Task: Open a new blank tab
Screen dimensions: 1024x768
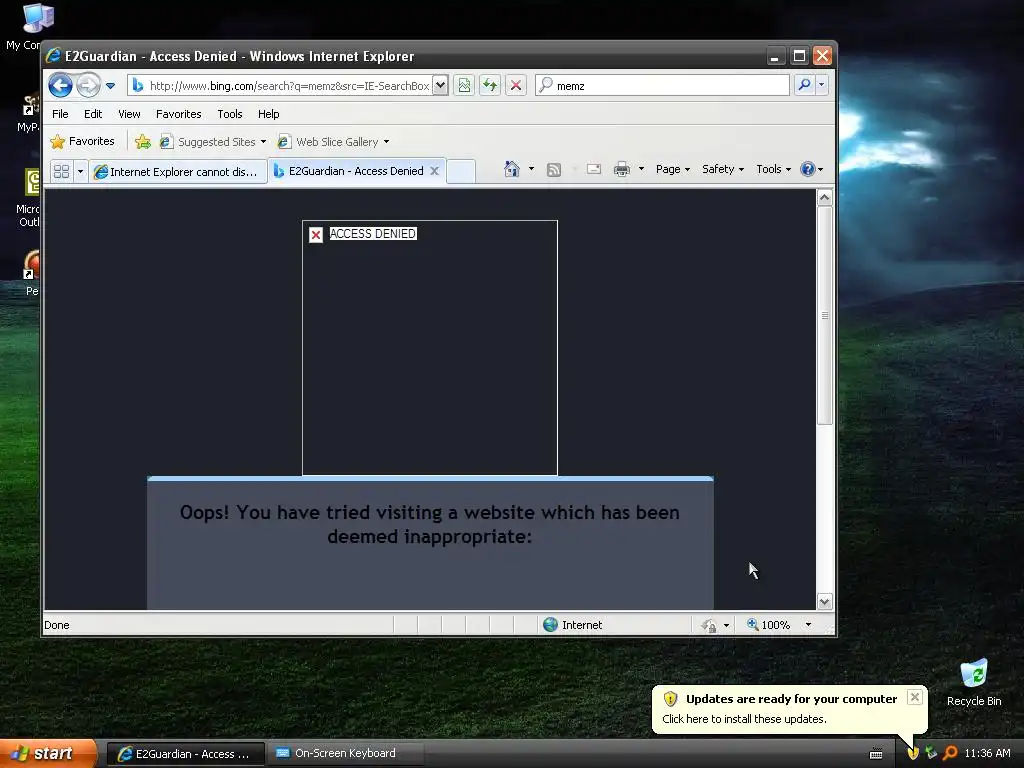Action: [x=461, y=171]
